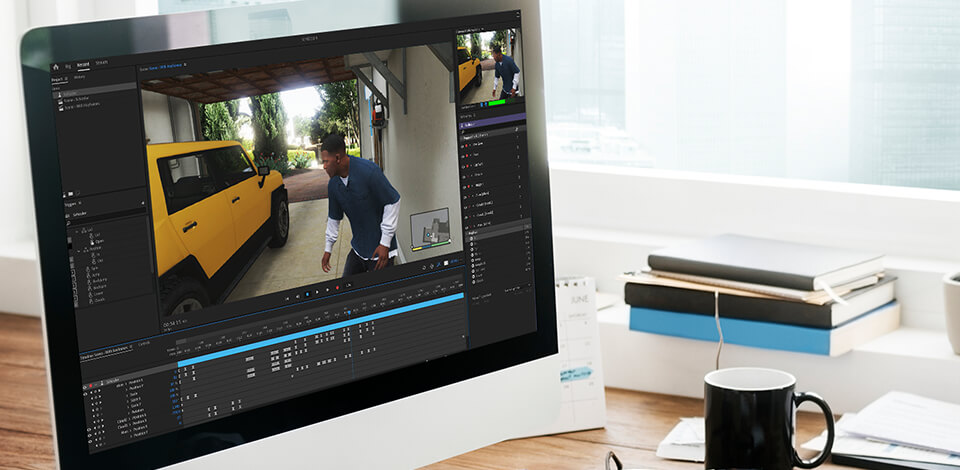Click the new folder icon in Project panel
Viewport: 960px width, 470px height.
[x=70, y=194]
